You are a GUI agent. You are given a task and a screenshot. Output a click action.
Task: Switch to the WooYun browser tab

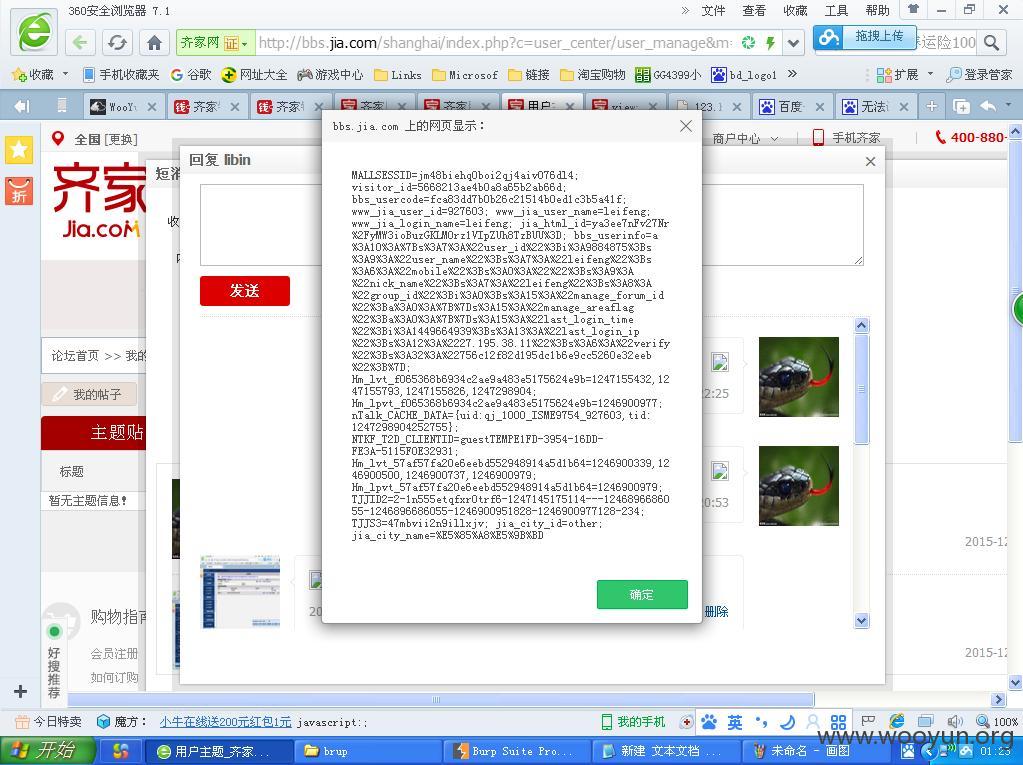coord(123,106)
